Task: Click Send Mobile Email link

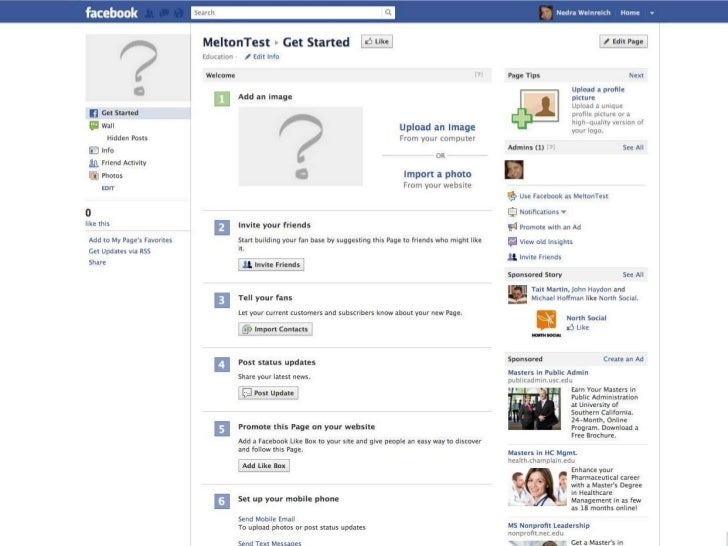Action: (266, 519)
